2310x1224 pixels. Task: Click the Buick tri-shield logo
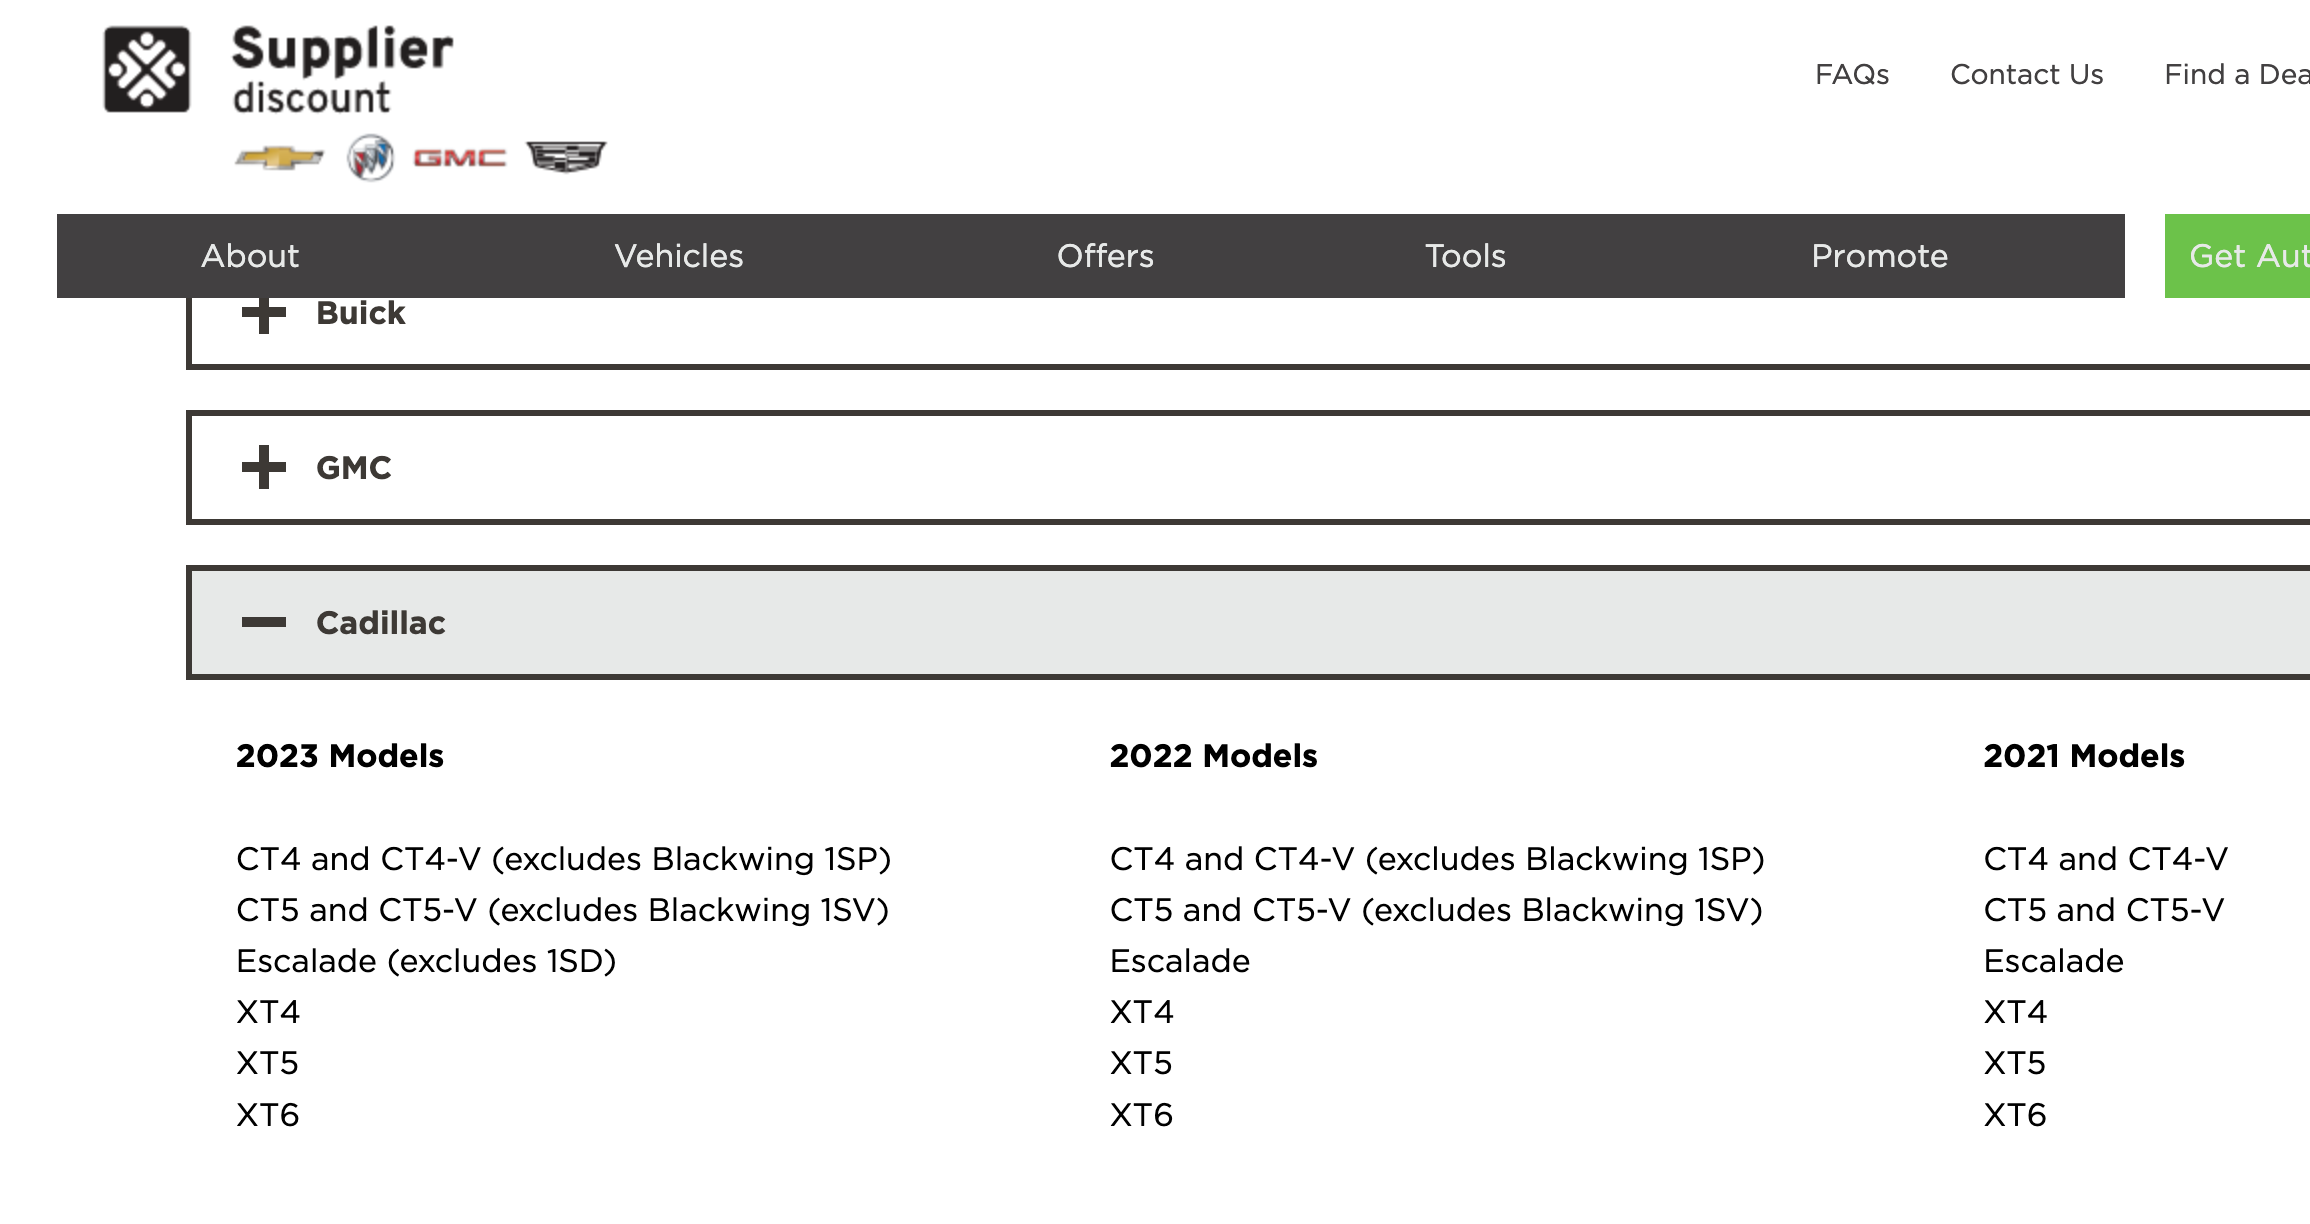(x=370, y=158)
